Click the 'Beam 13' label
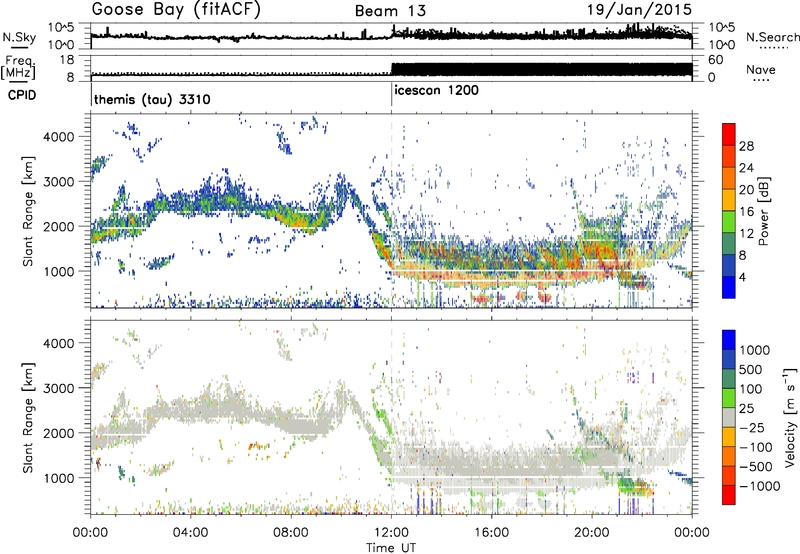 click(x=390, y=11)
